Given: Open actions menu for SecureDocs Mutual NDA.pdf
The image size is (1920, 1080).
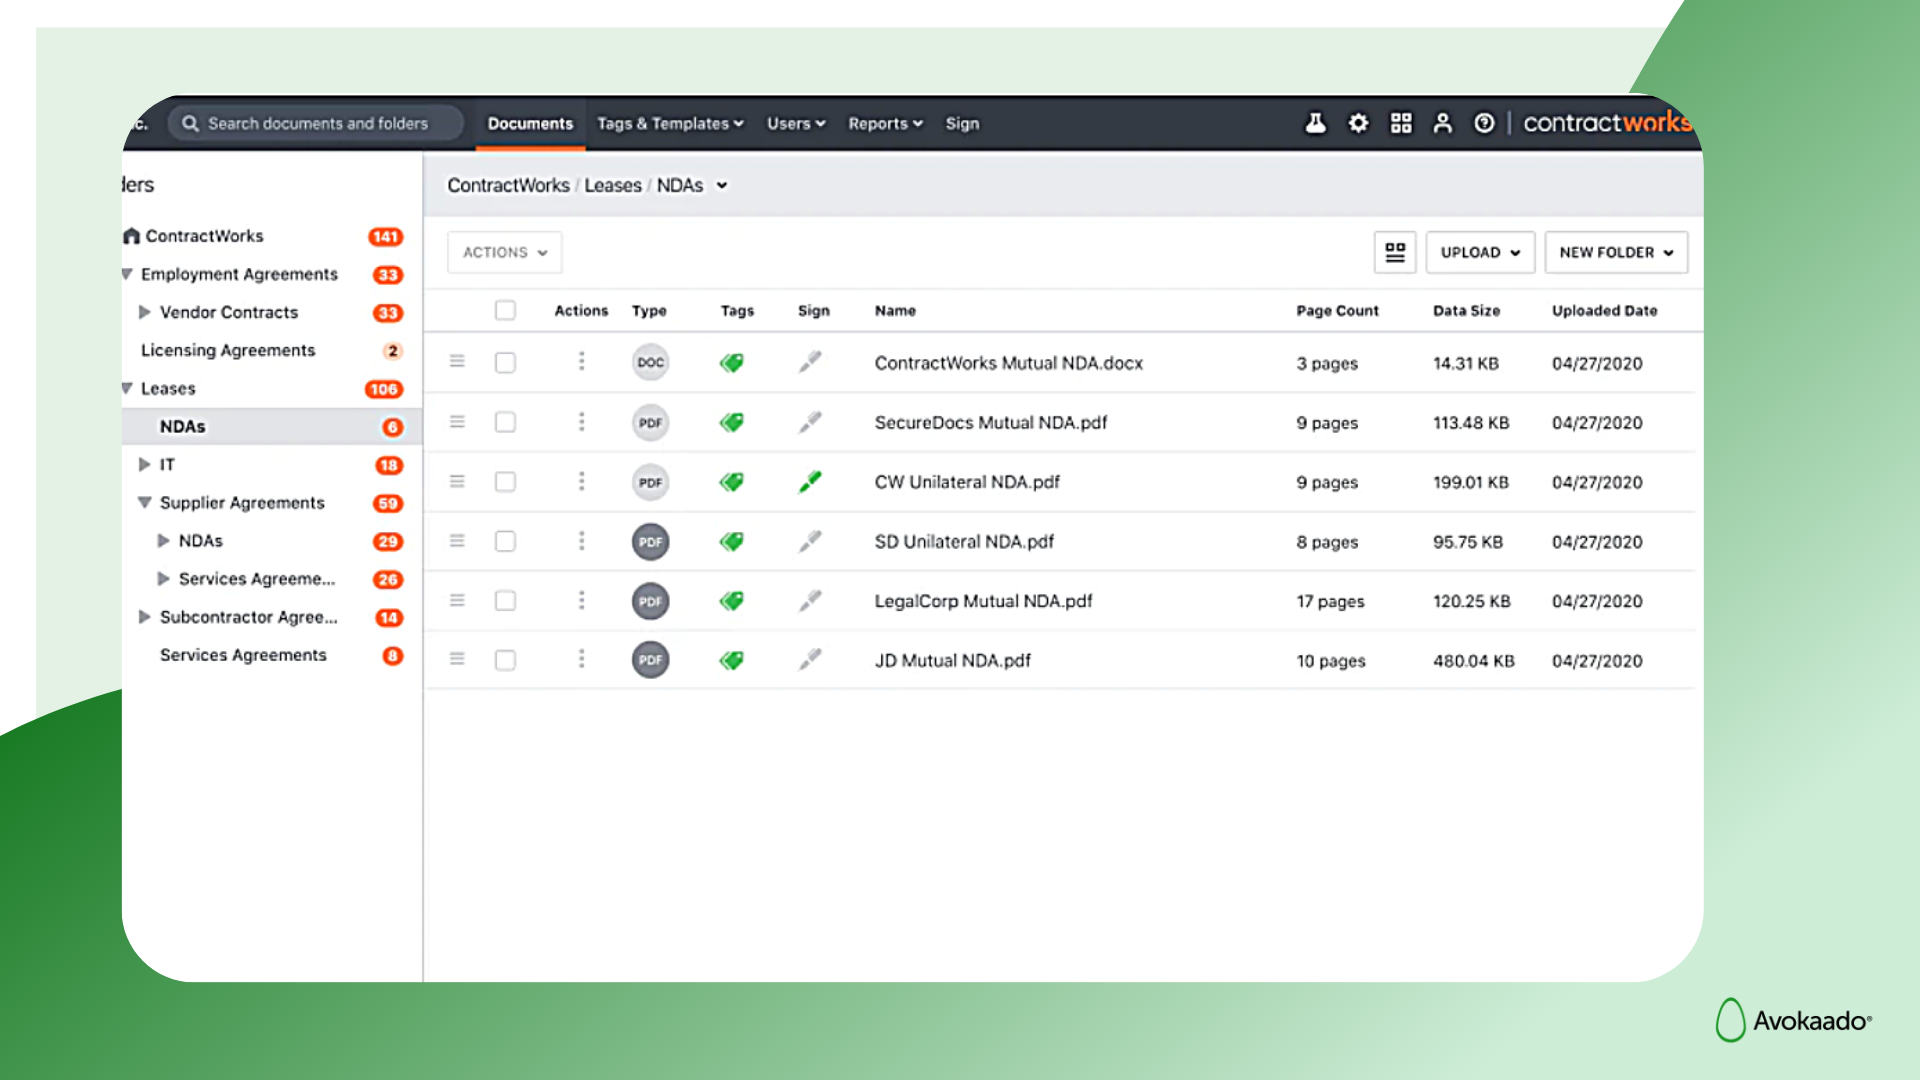Looking at the screenshot, I should (581, 421).
